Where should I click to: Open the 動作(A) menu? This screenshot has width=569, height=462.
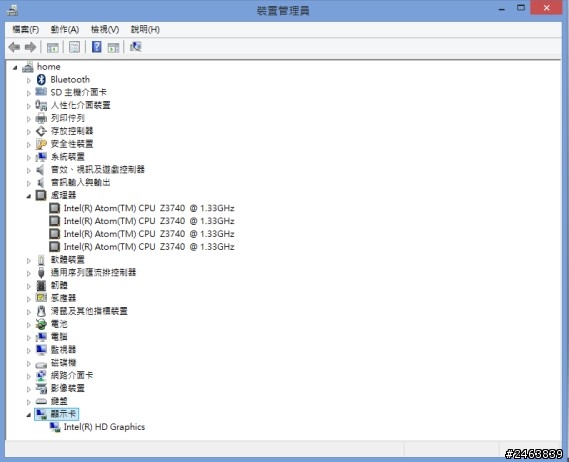point(65,29)
